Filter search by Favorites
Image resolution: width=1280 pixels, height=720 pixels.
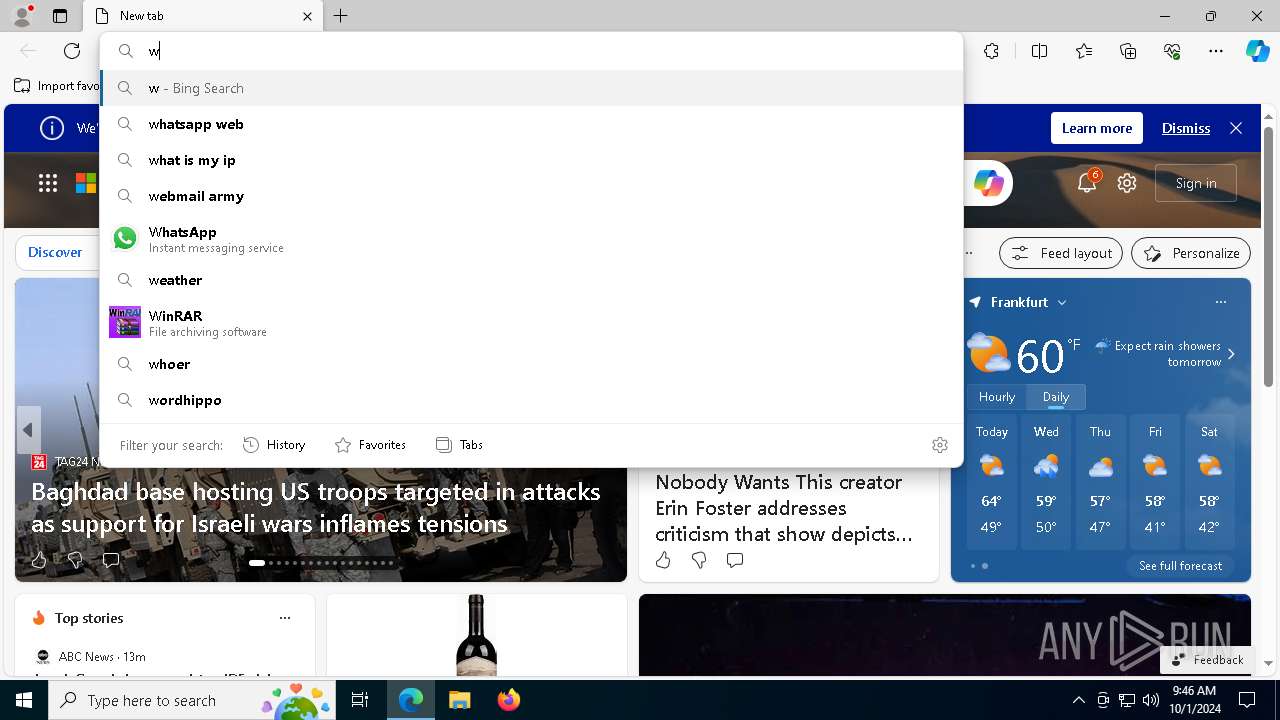[370, 445]
